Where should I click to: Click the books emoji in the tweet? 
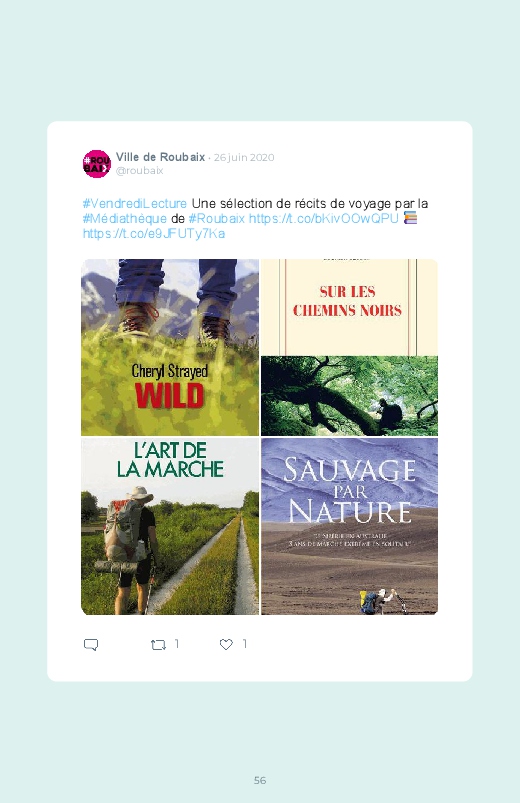point(410,218)
